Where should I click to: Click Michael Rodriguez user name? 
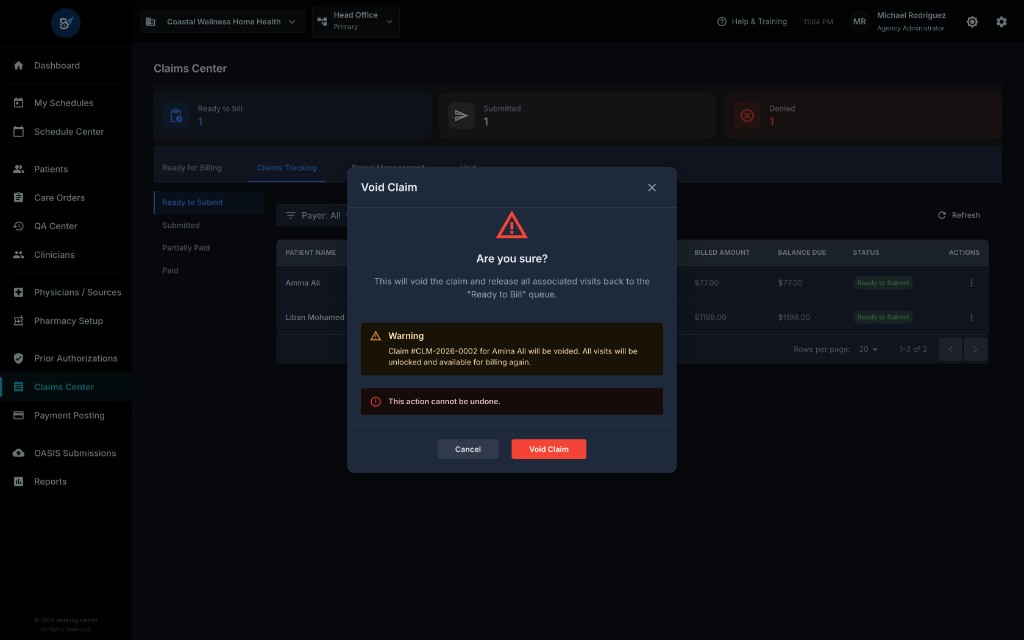(x=911, y=15)
